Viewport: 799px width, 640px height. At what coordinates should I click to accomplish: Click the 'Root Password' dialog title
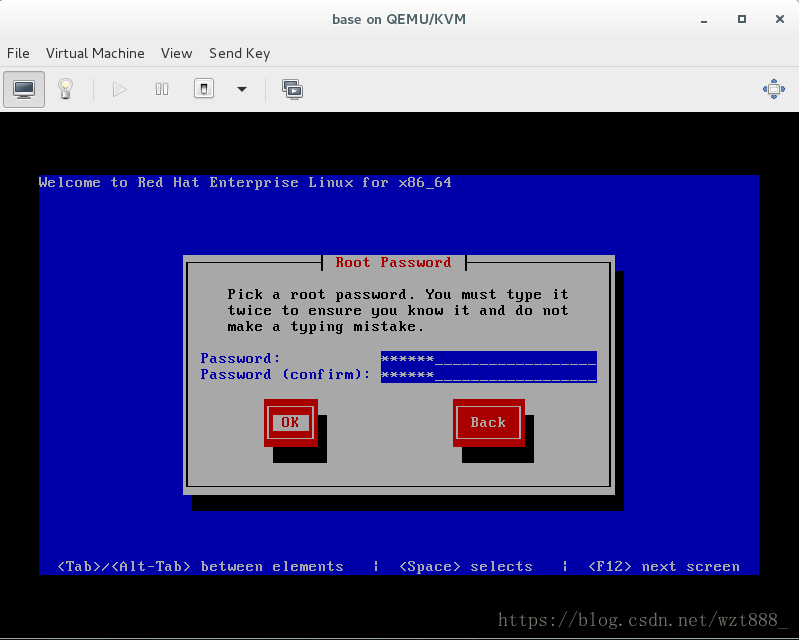(393, 262)
